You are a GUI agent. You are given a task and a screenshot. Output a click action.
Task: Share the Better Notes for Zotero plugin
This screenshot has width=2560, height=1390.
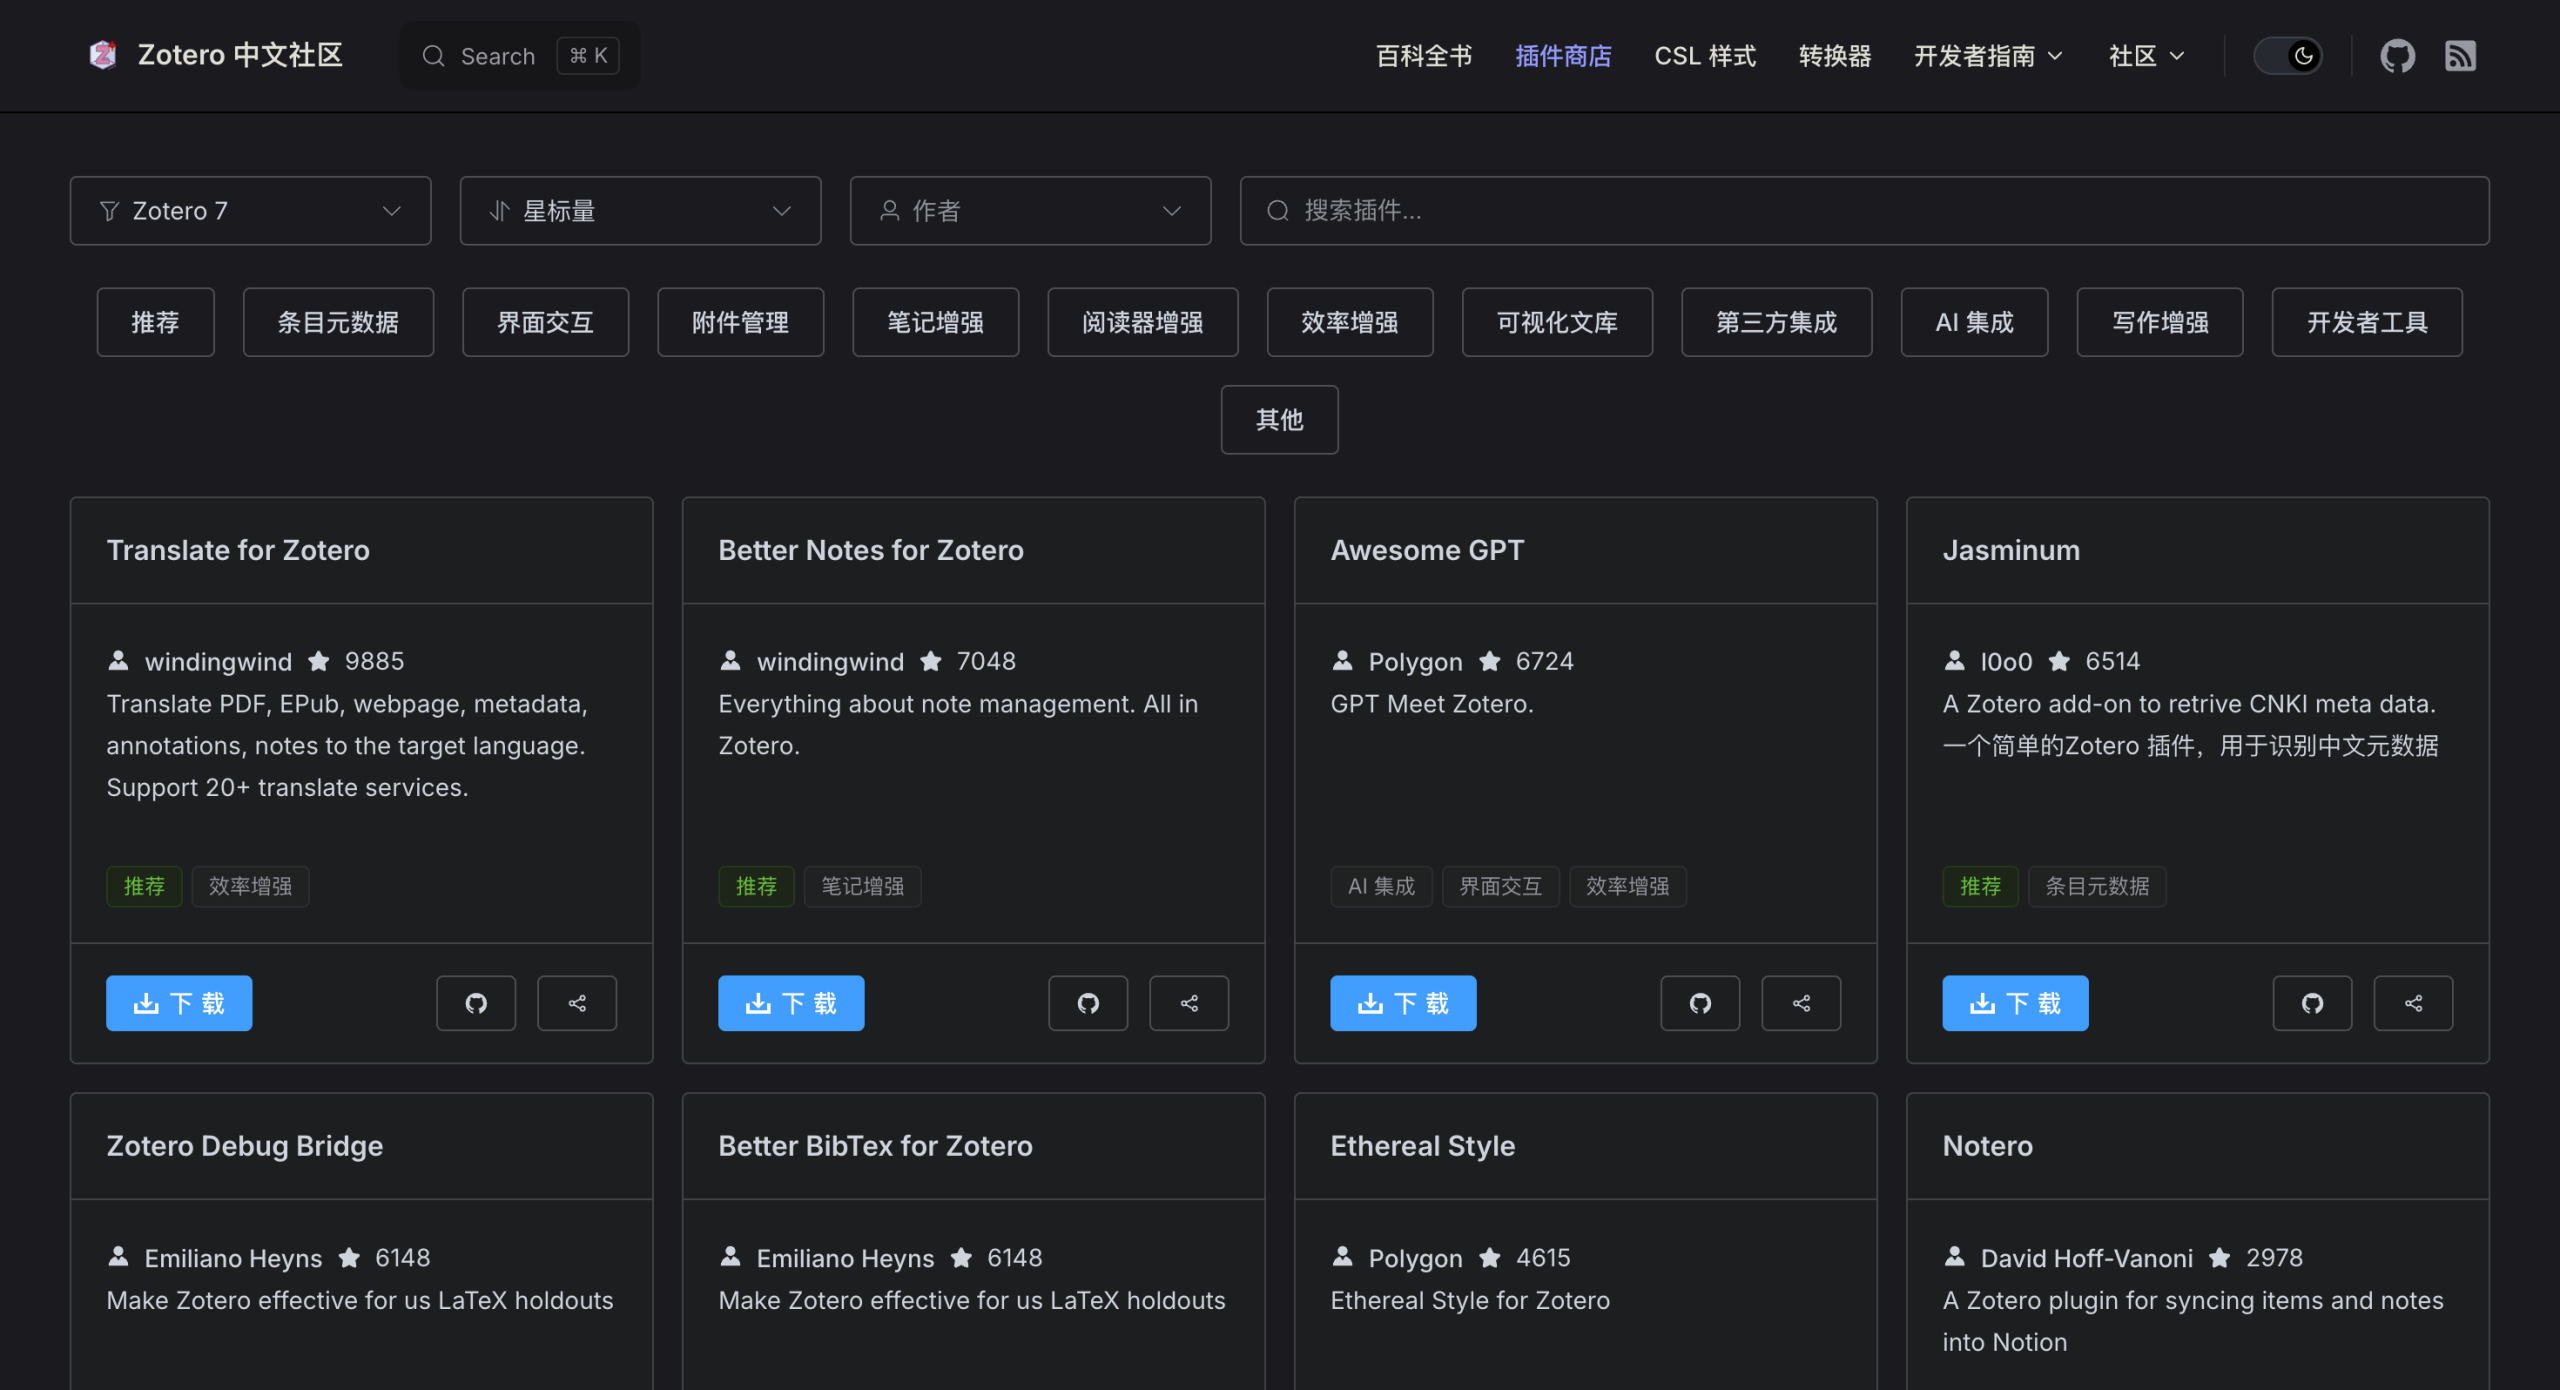coord(1189,1003)
